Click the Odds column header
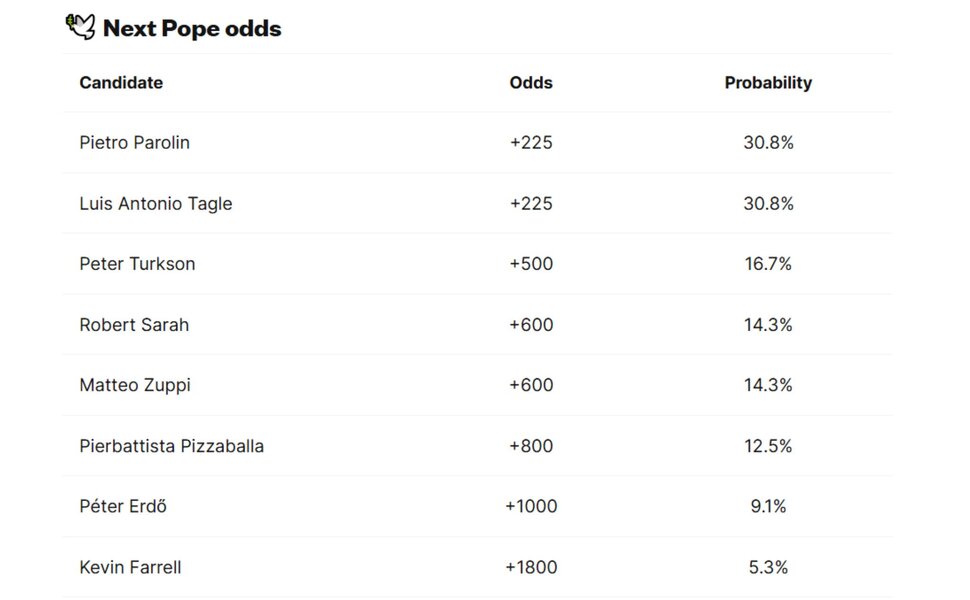The height and width of the screenshot is (600, 970). 531,83
